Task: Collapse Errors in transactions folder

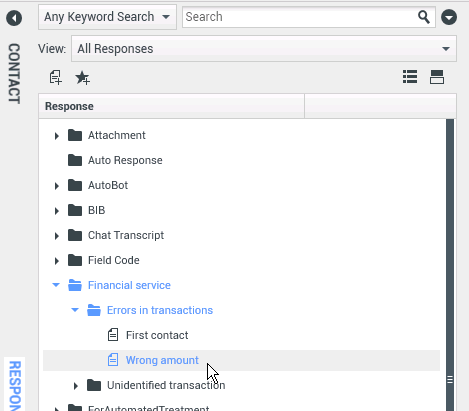Action: 75,310
